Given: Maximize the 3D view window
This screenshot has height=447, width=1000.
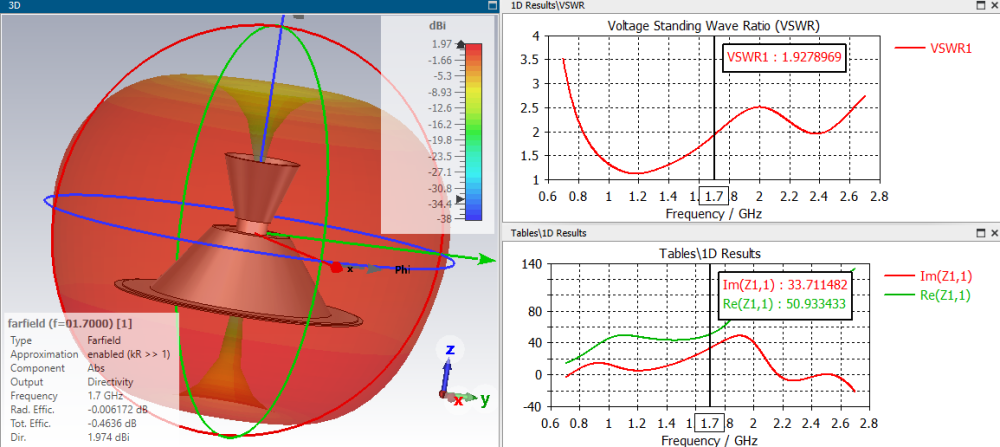Looking at the screenshot, I should 492,5.
